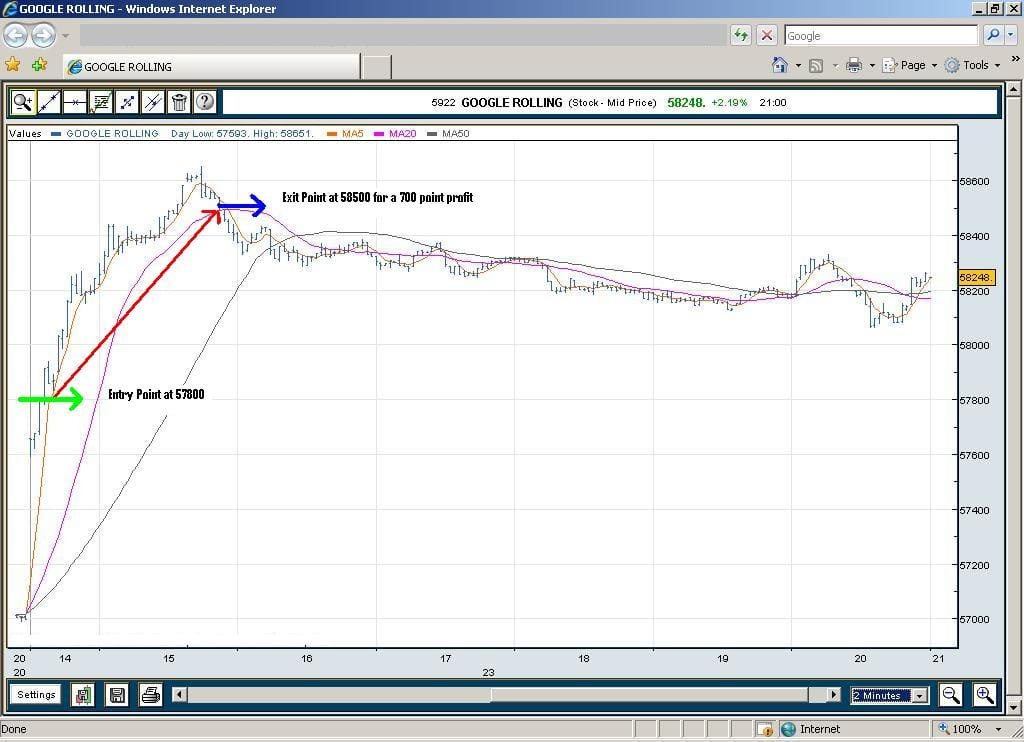
Task: Click the browser Print icon
Action: click(x=854, y=65)
